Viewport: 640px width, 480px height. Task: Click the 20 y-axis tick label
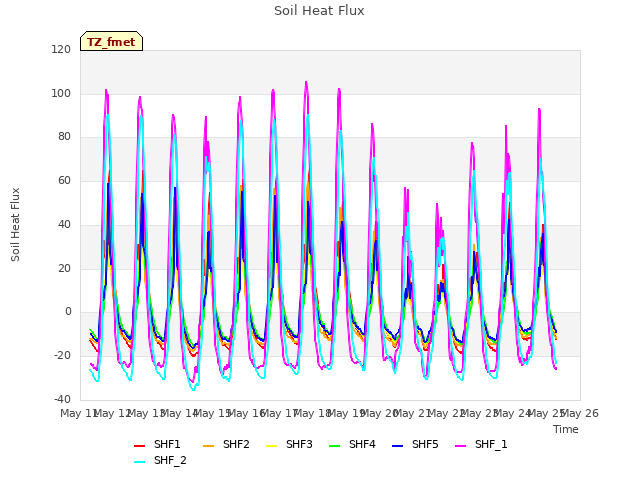64,268
